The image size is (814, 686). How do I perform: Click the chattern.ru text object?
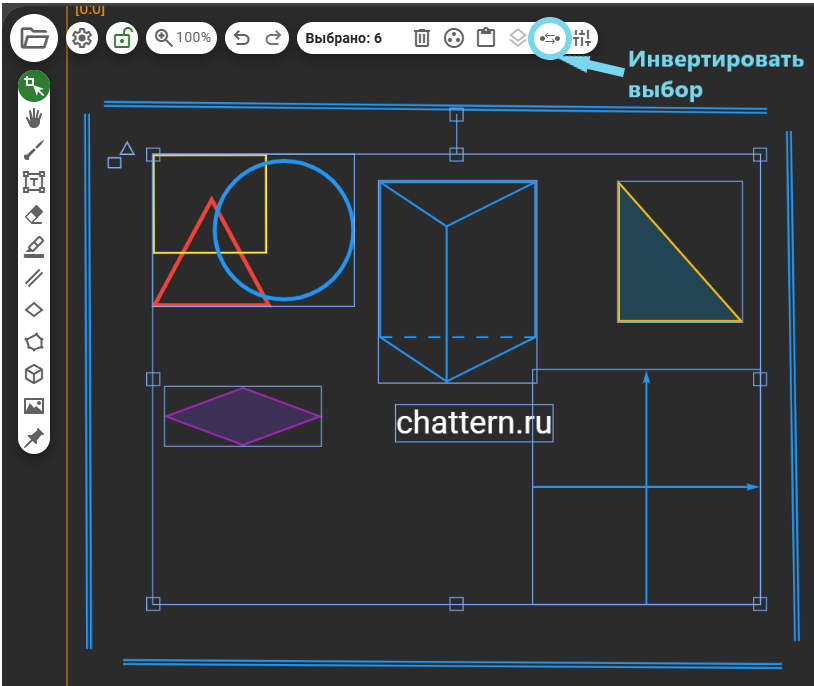pyautogui.click(x=474, y=423)
